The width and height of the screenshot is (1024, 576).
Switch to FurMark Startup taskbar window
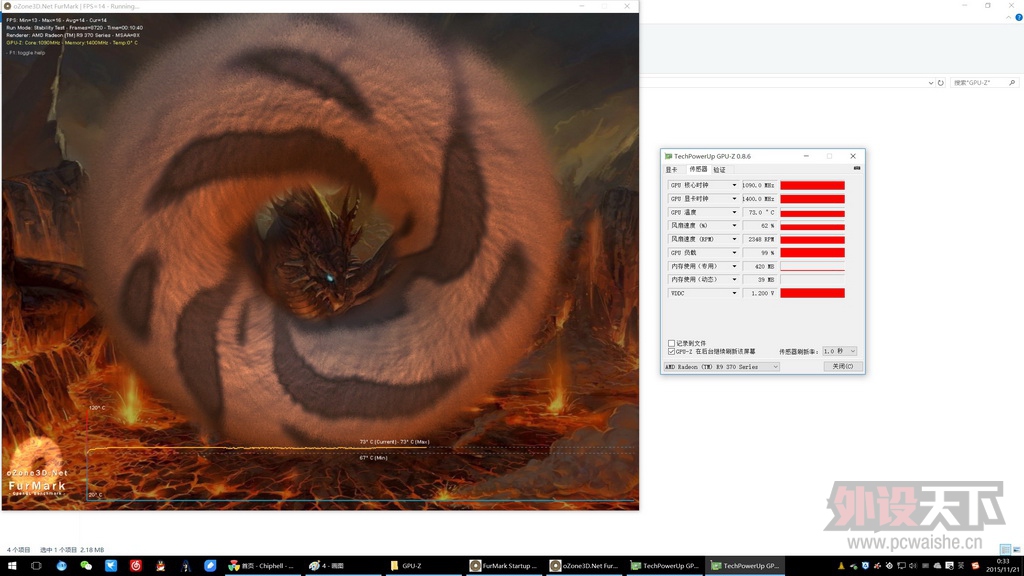503,566
